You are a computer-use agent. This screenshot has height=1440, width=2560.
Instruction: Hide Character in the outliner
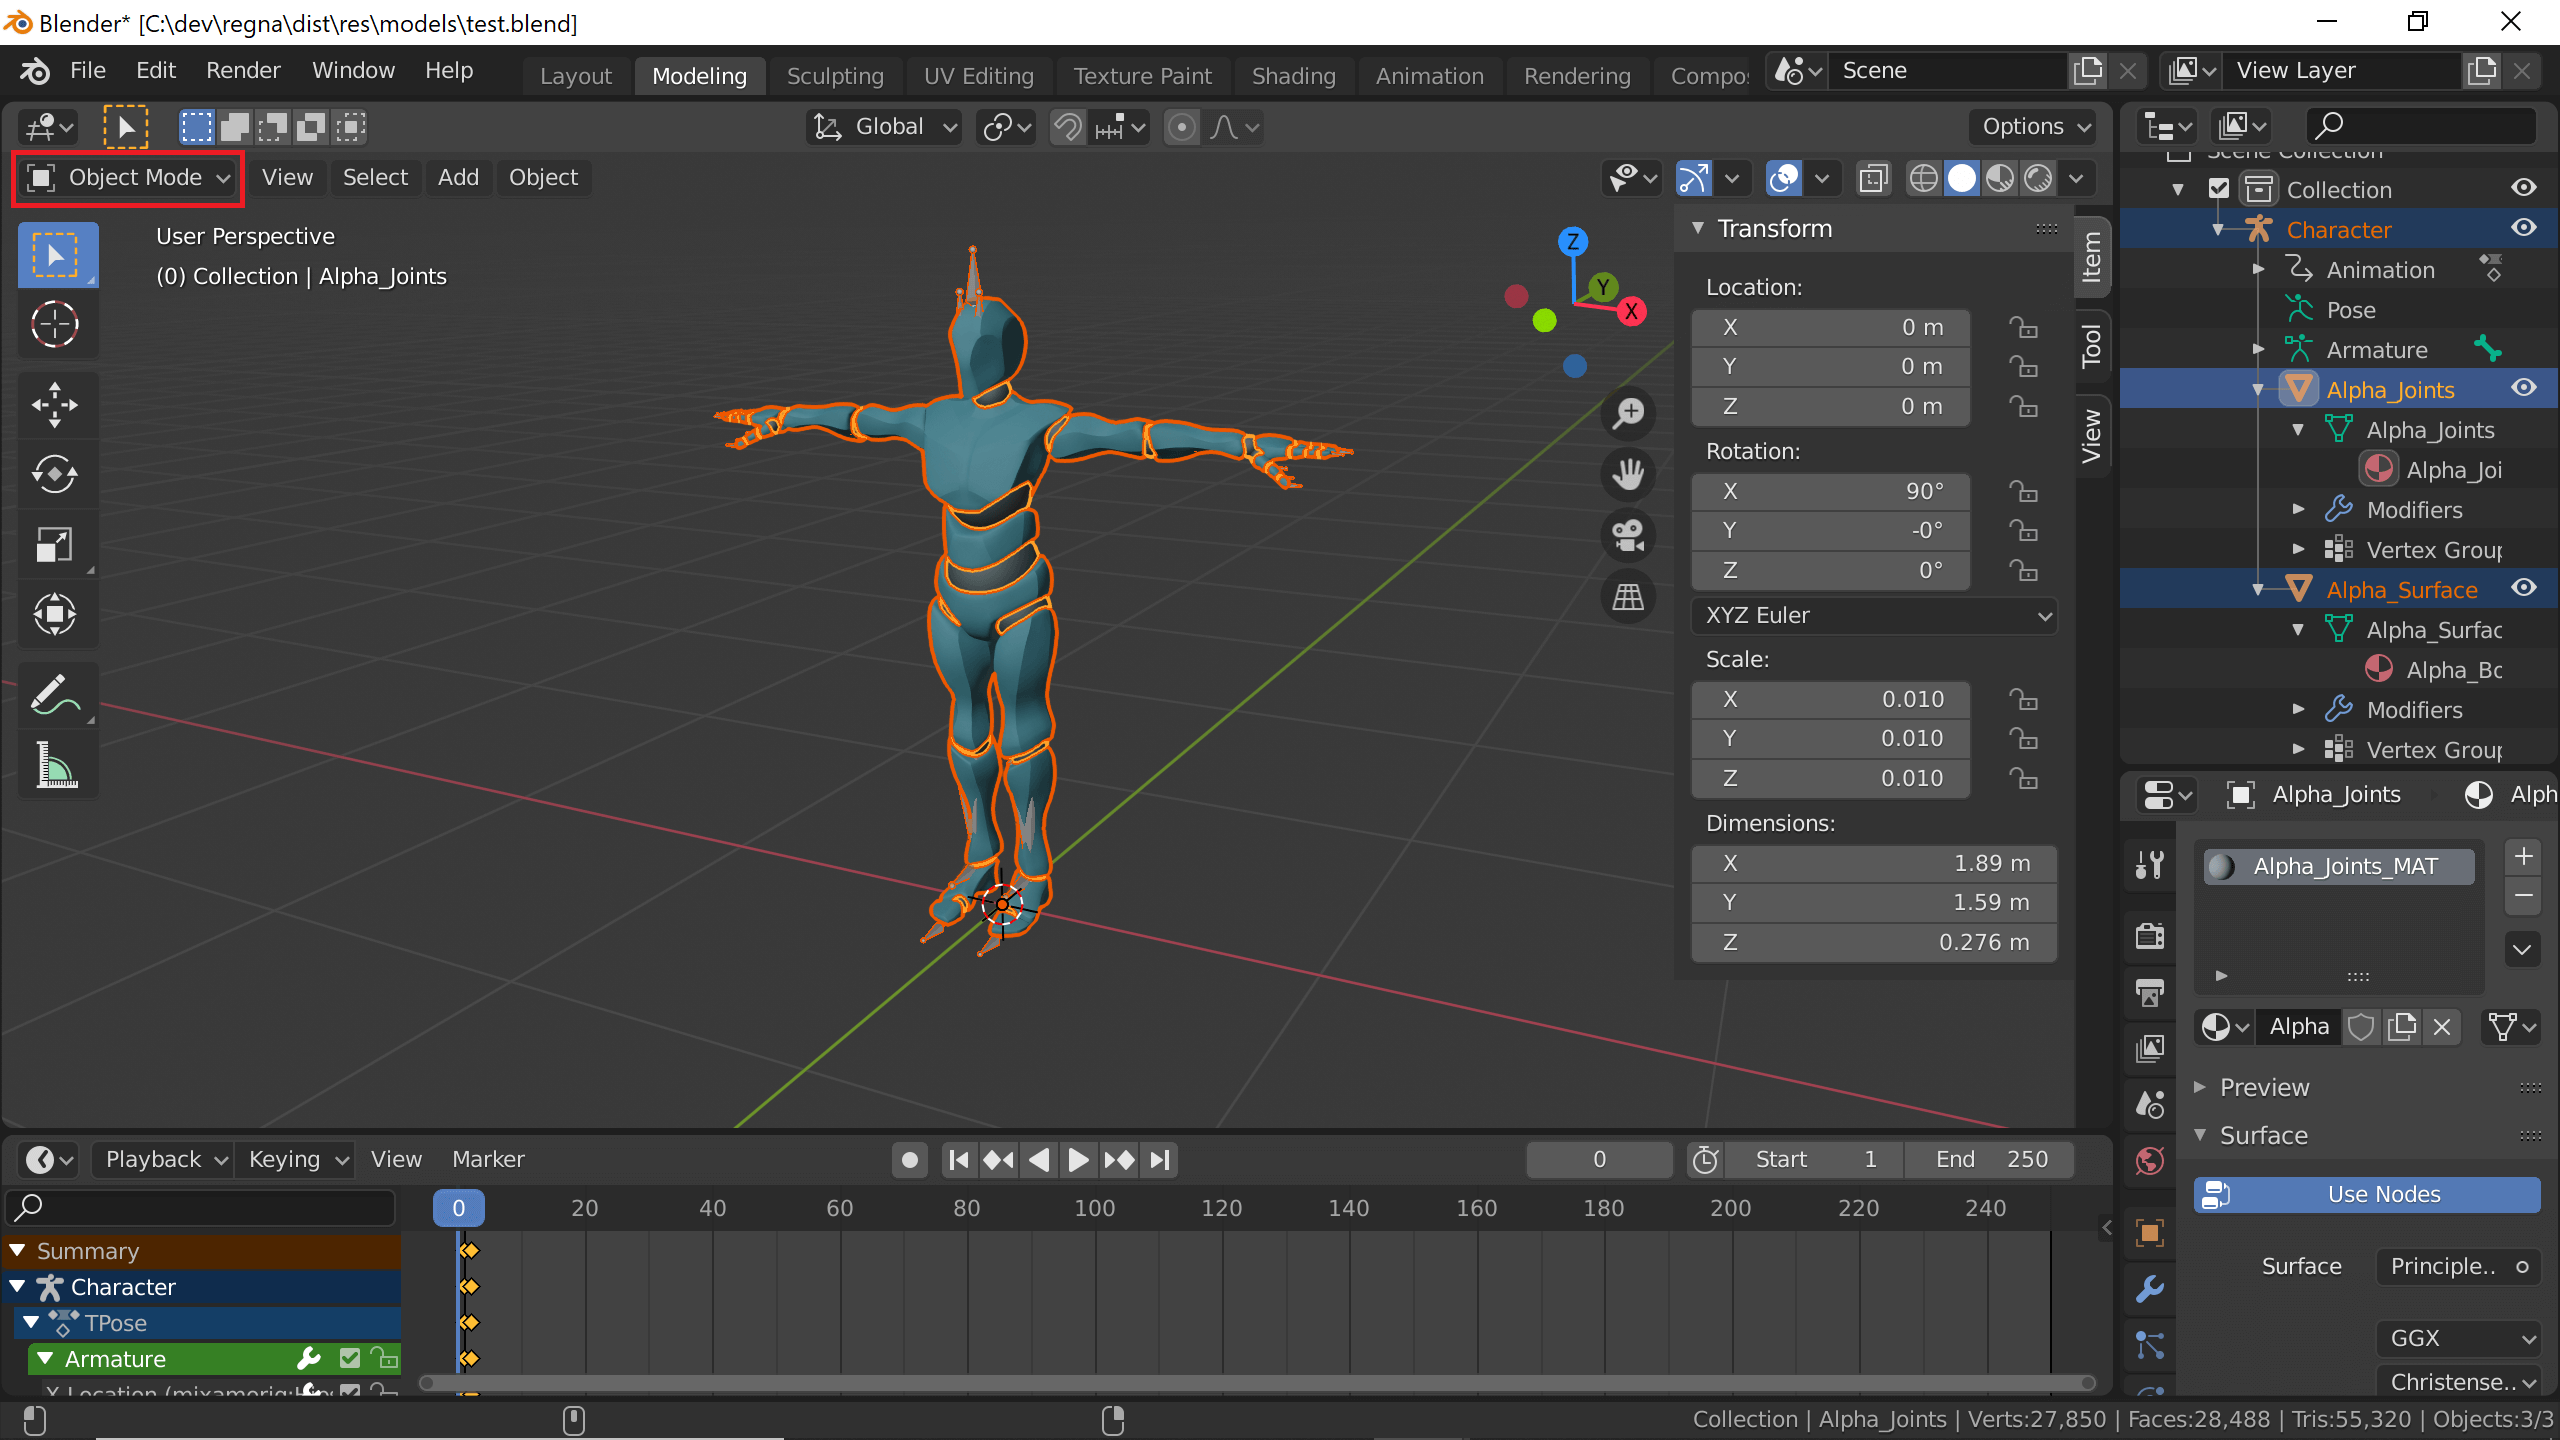tap(2524, 228)
